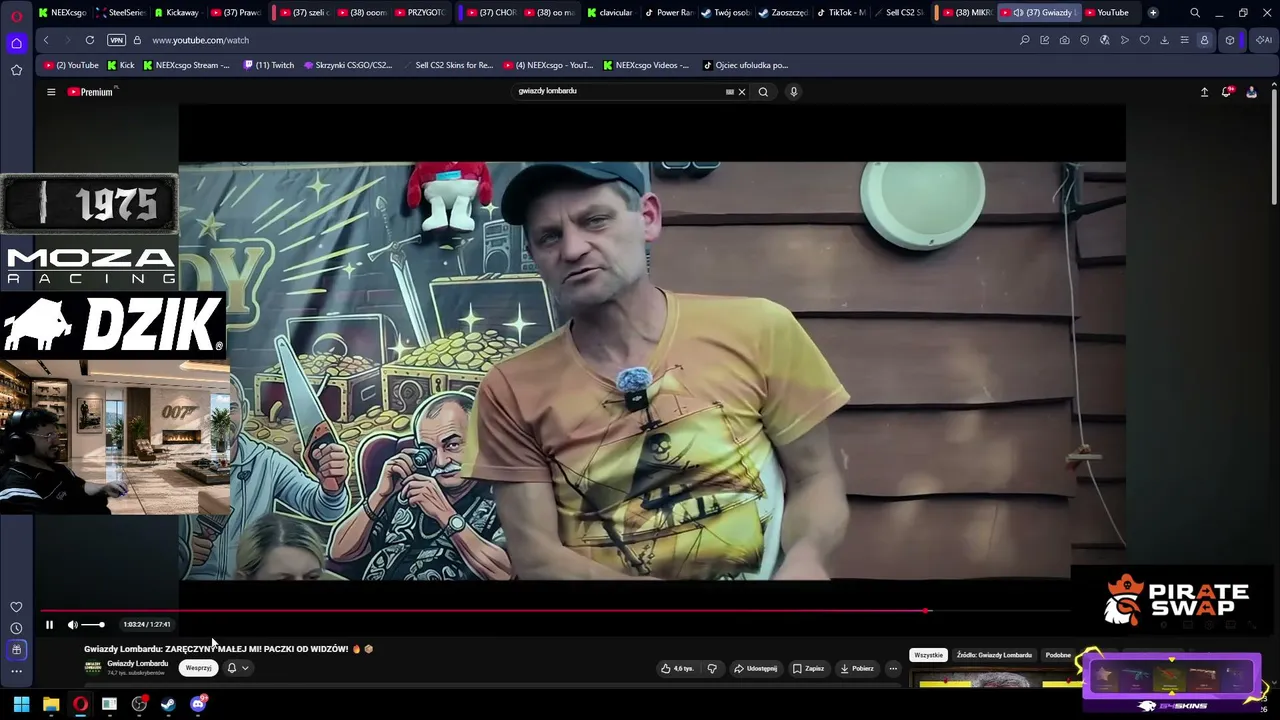
Task: Reload the current page
Action: tap(90, 40)
